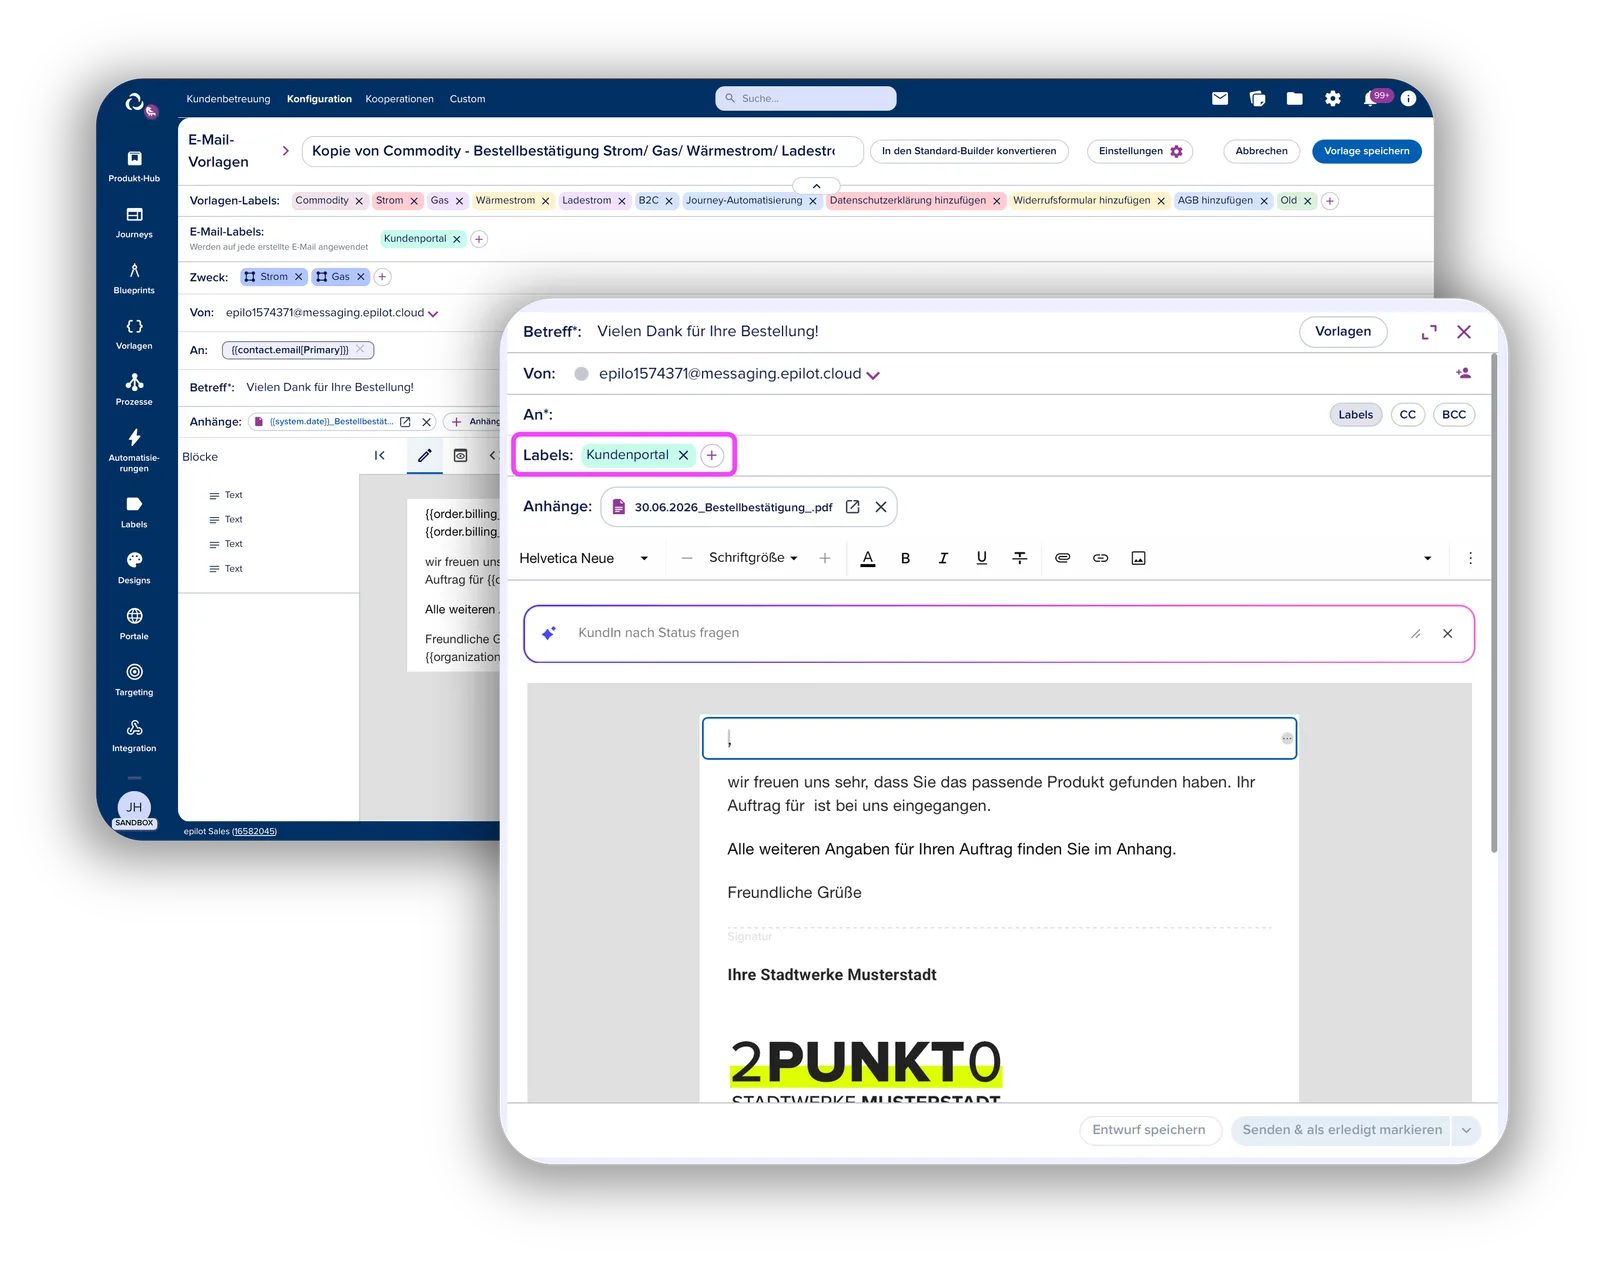
Task: Open the settings gear in top bar
Action: coord(1333,98)
